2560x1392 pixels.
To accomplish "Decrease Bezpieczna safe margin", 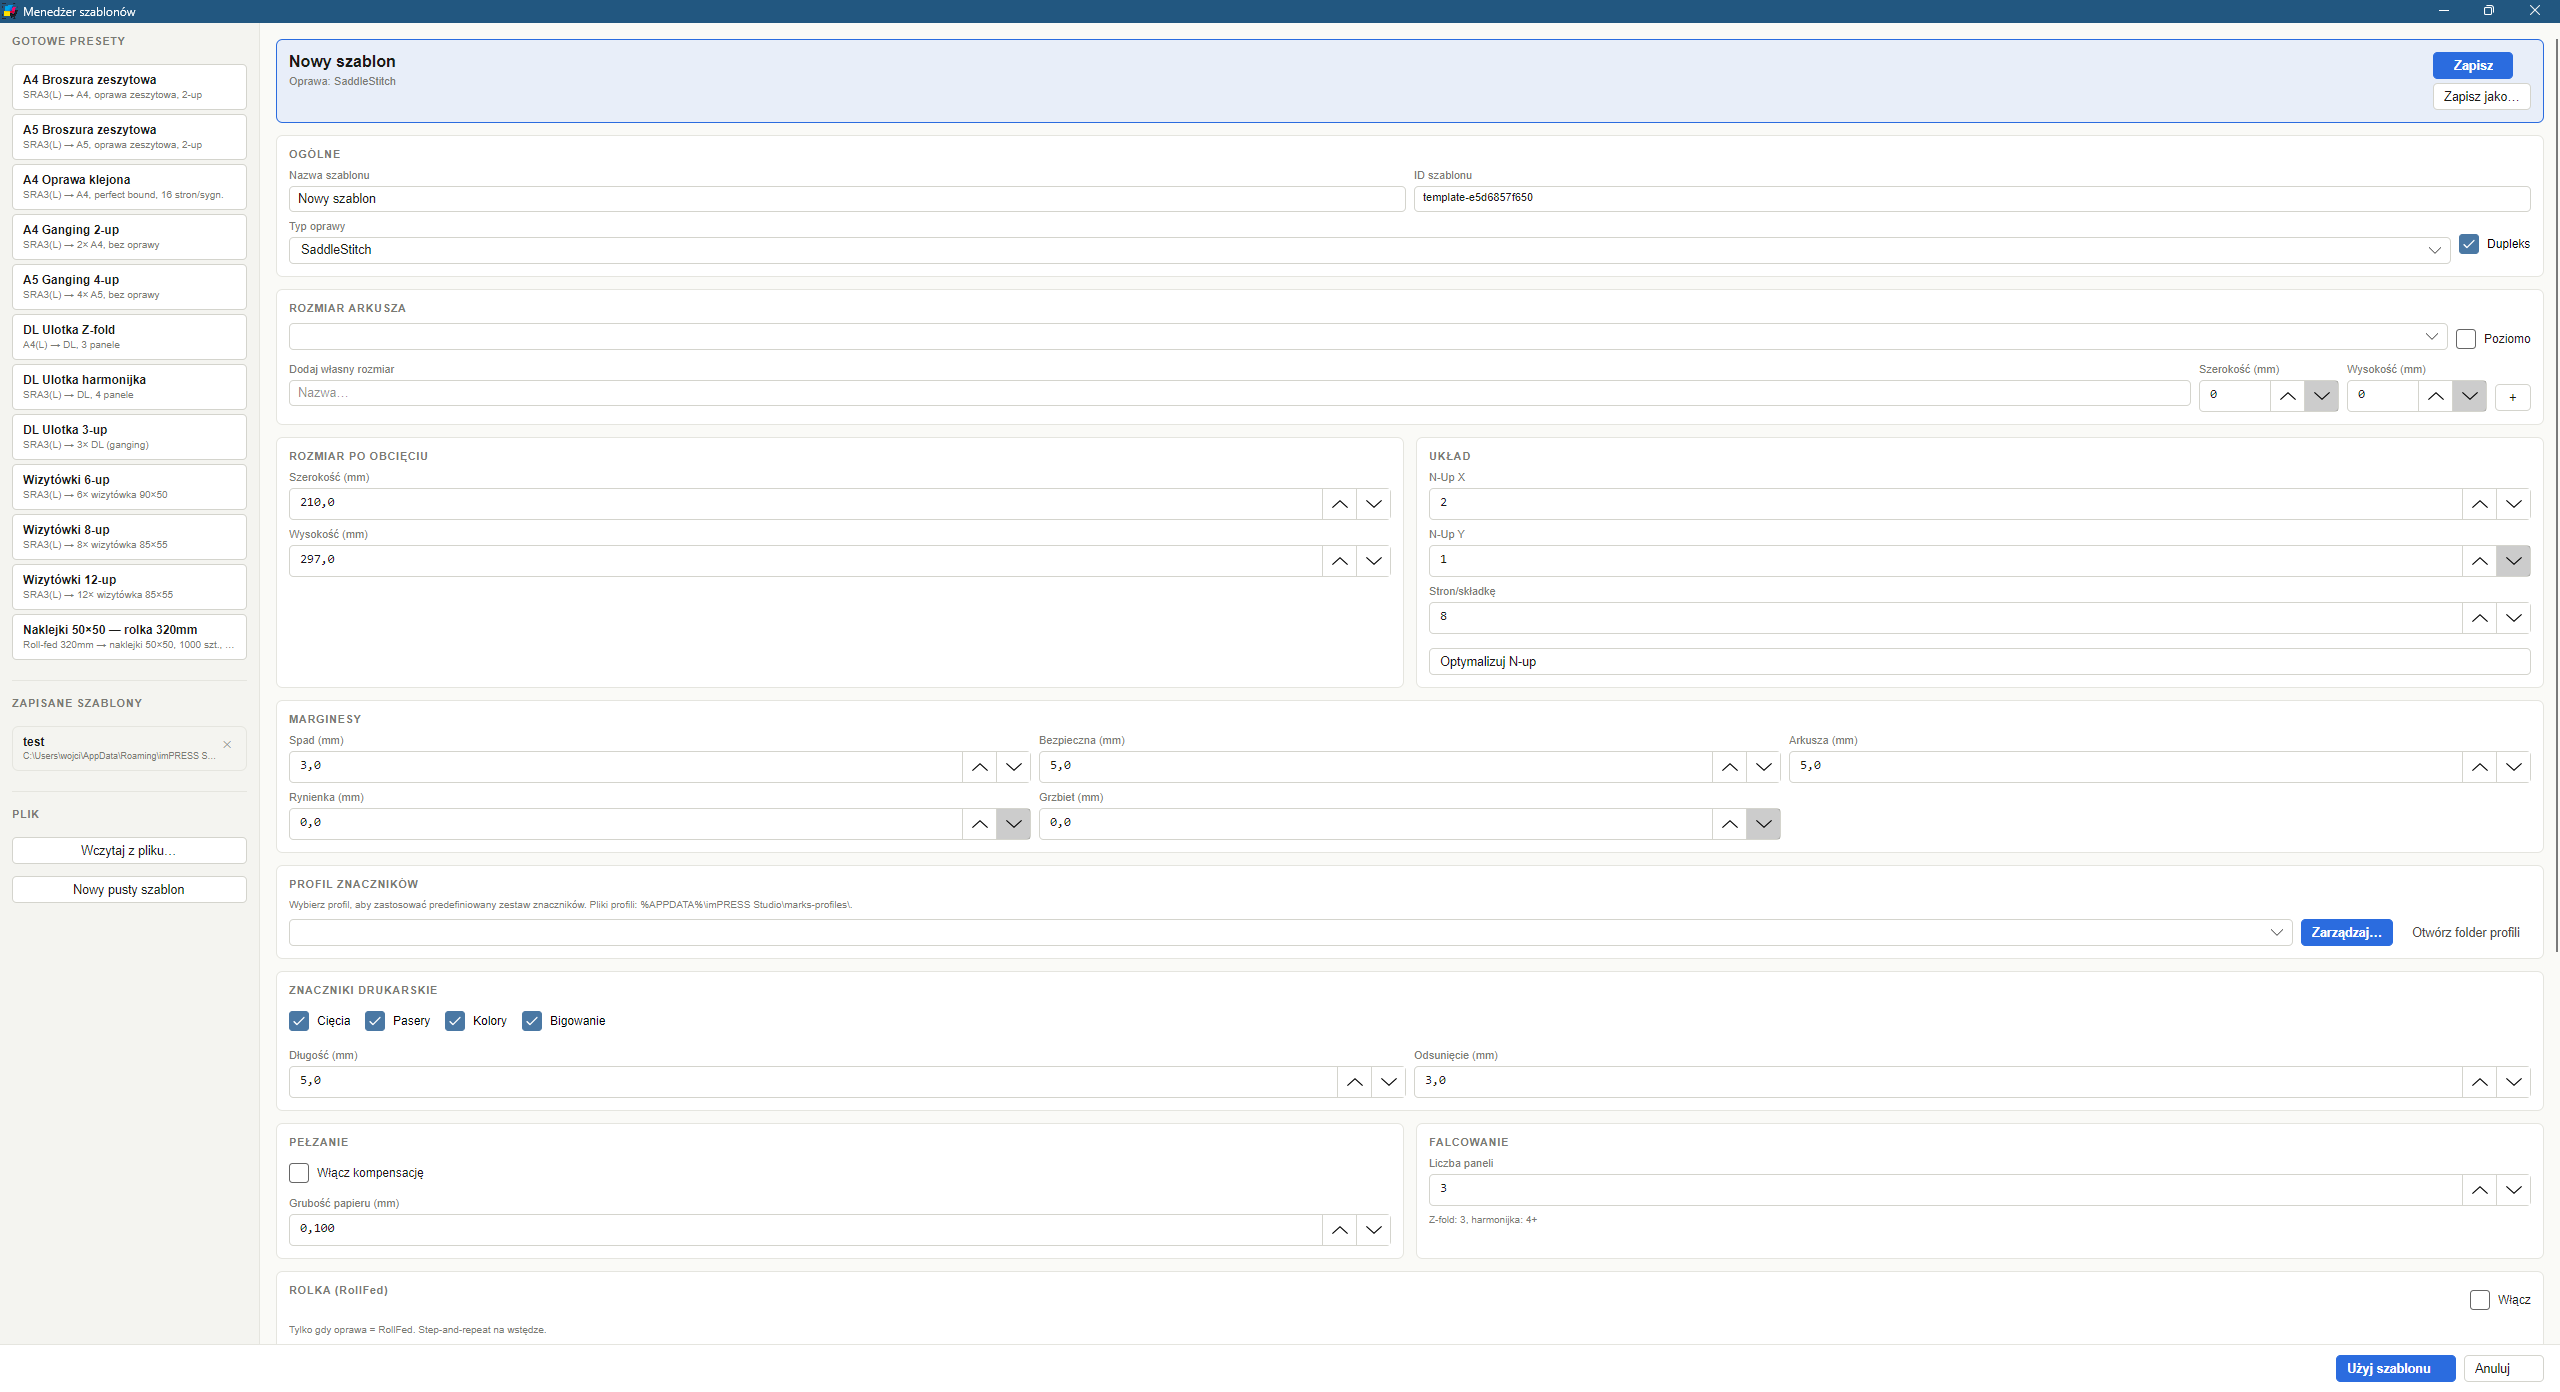I will 1764,767.
